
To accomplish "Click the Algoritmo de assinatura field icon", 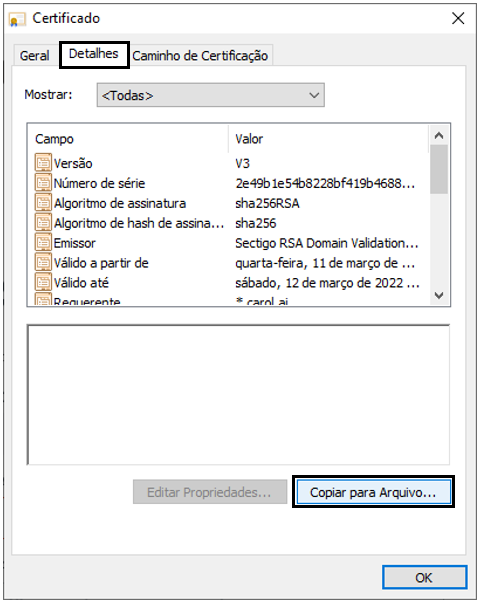I will click(x=43, y=202).
